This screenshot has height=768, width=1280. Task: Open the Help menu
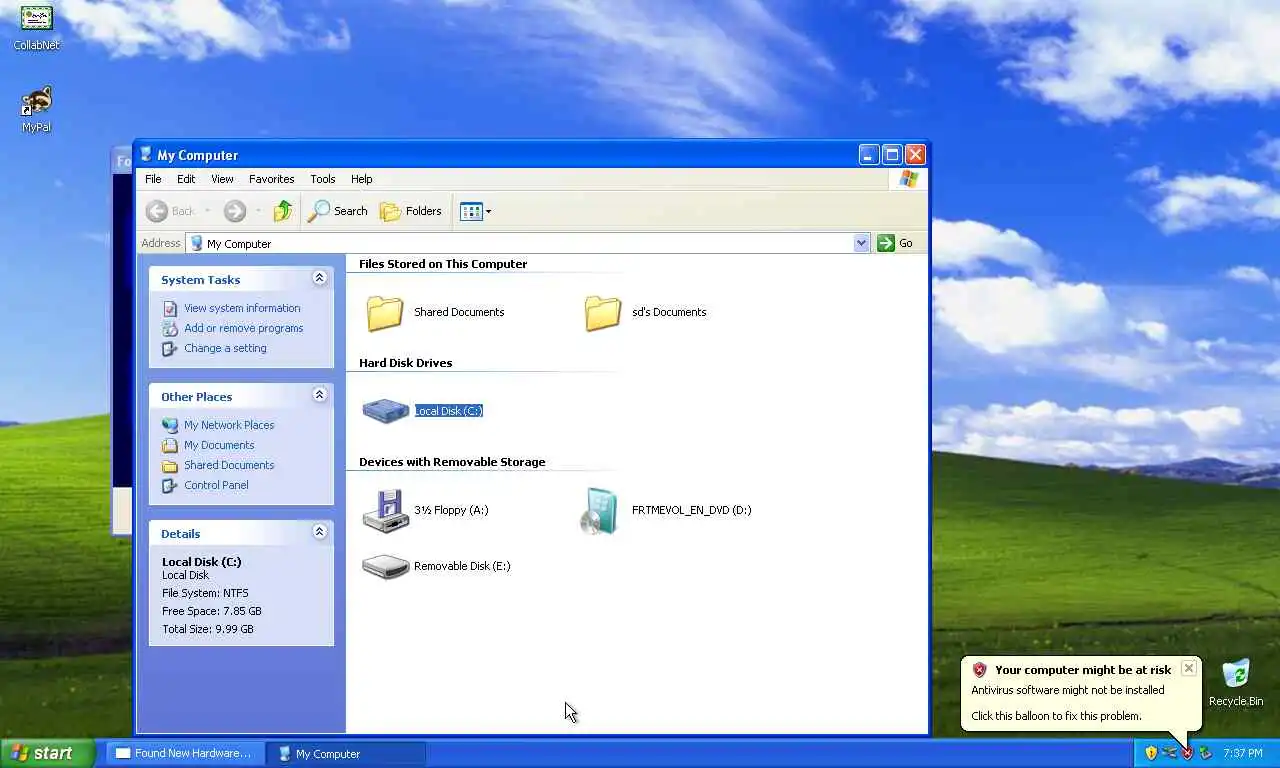[x=362, y=179]
